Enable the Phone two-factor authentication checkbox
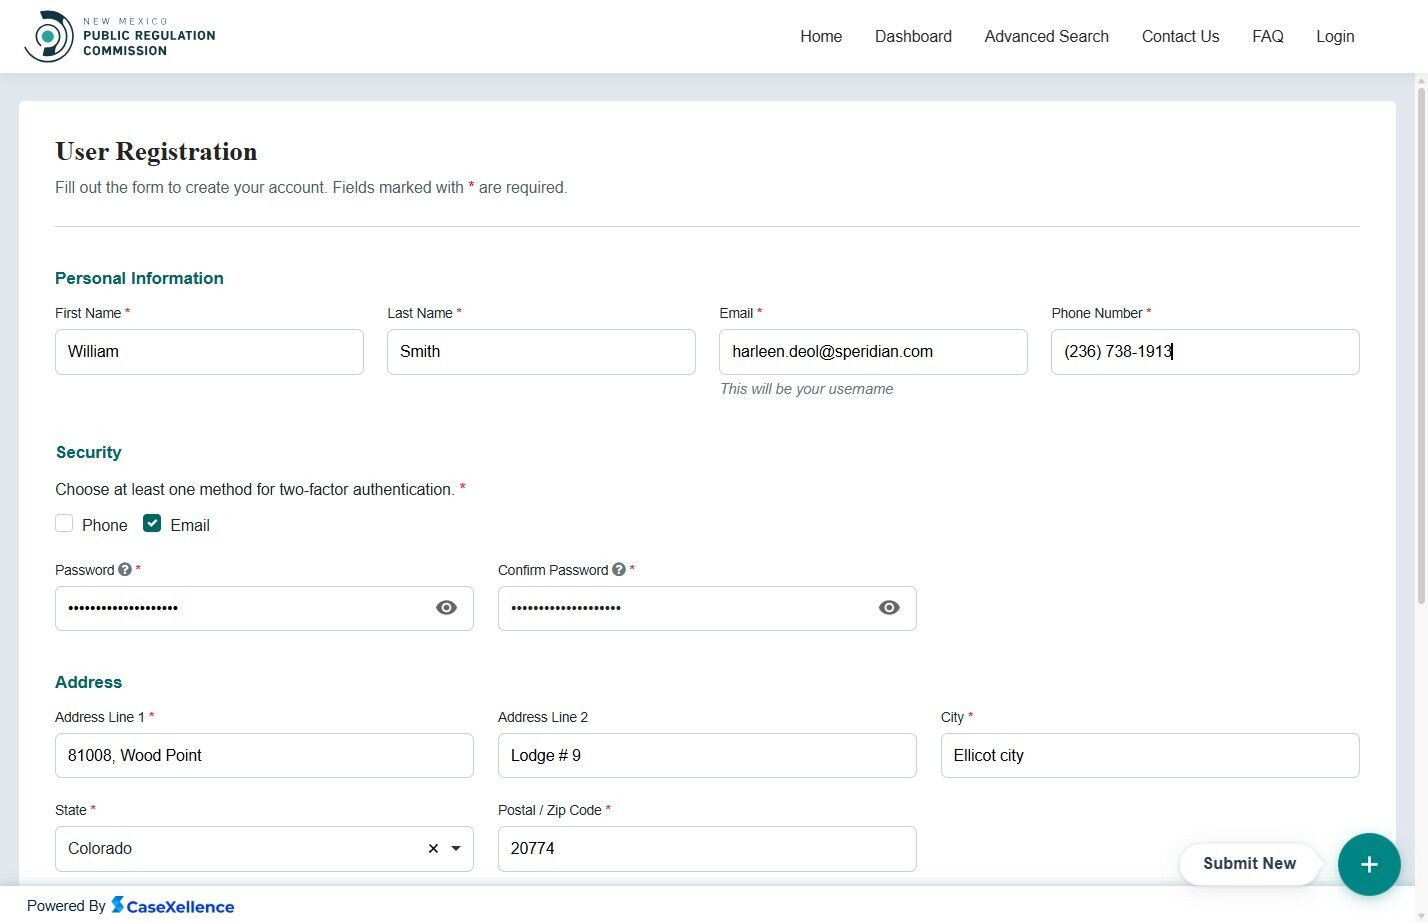The height and width of the screenshot is (923, 1428). pyautogui.click(x=64, y=523)
